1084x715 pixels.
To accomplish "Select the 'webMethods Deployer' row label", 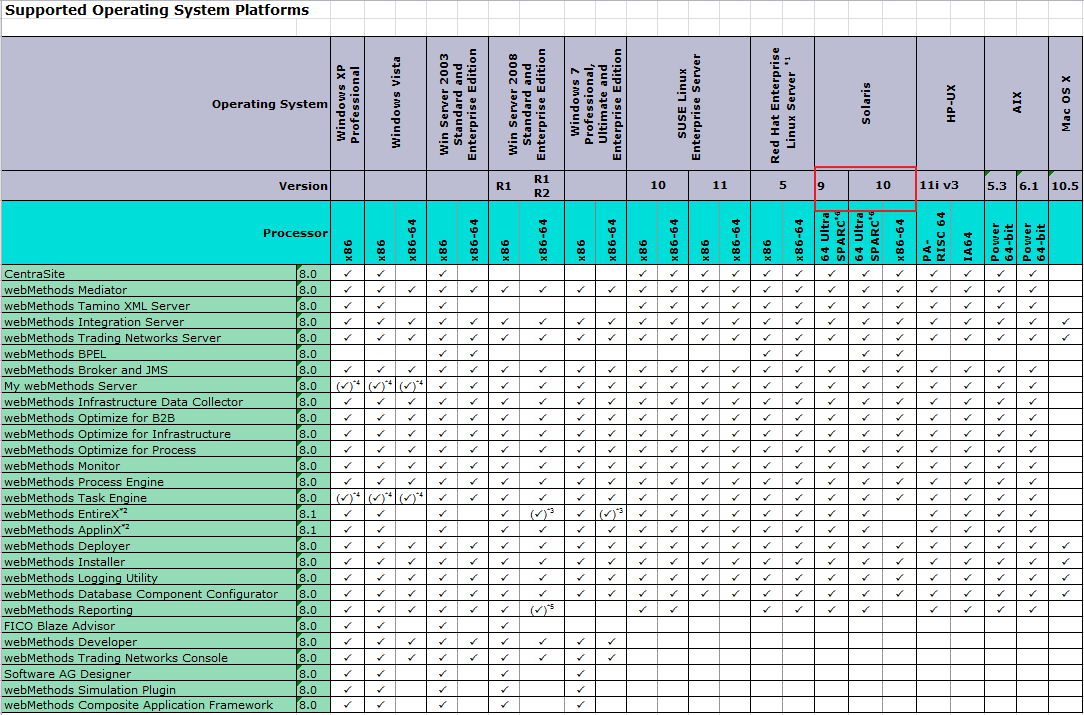I will click(x=149, y=546).
